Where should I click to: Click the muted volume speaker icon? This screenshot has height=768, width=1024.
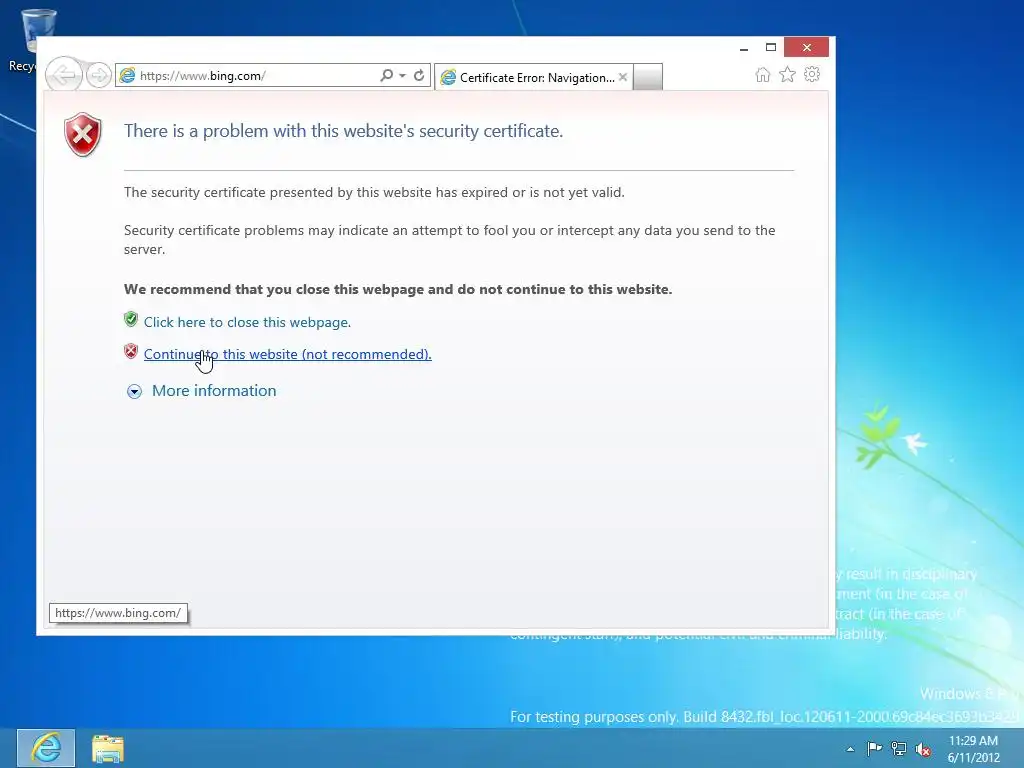coord(923,750)
